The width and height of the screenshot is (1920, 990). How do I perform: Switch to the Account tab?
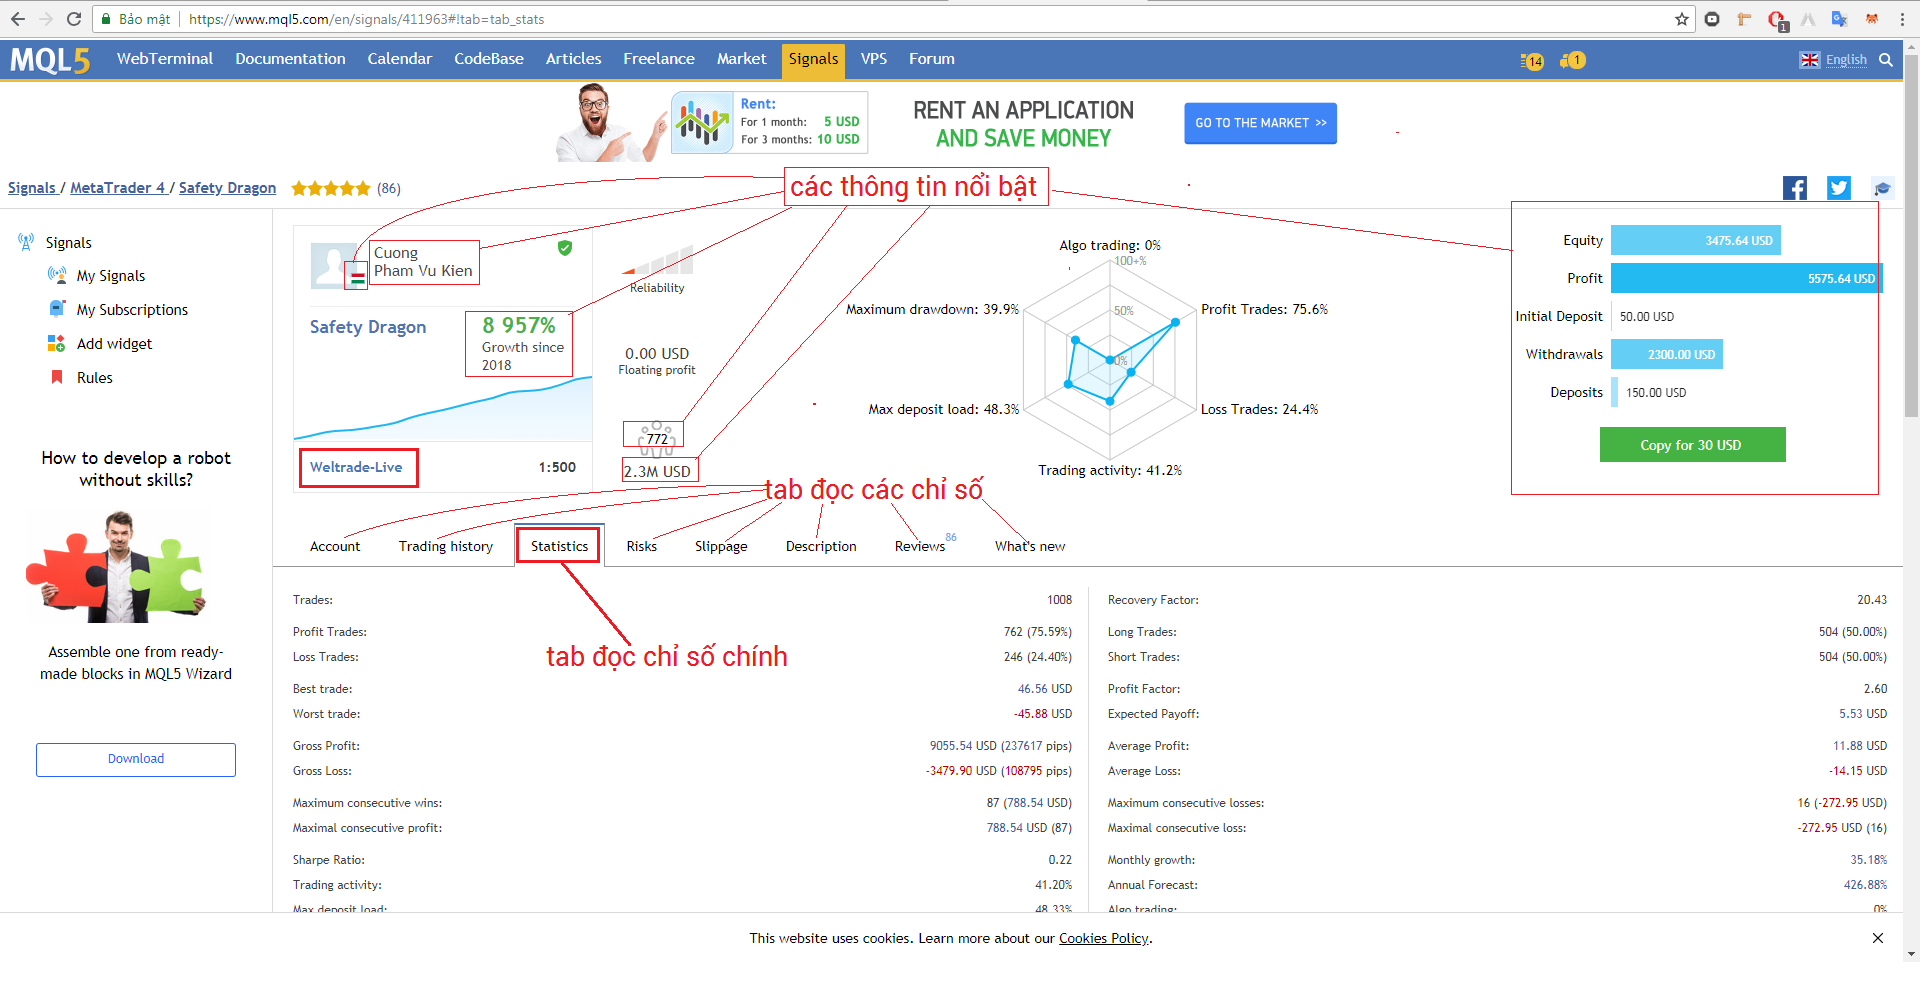click(335, 546)
